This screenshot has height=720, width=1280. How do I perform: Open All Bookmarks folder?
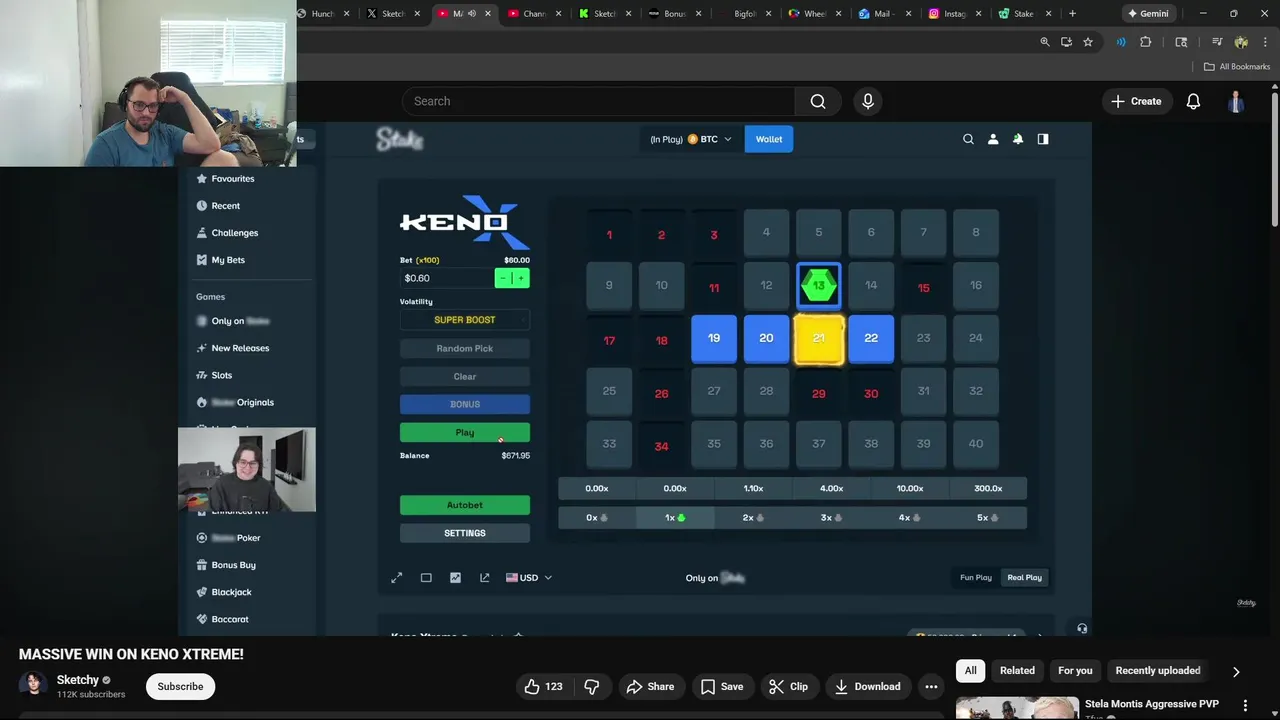(1237, 67)
